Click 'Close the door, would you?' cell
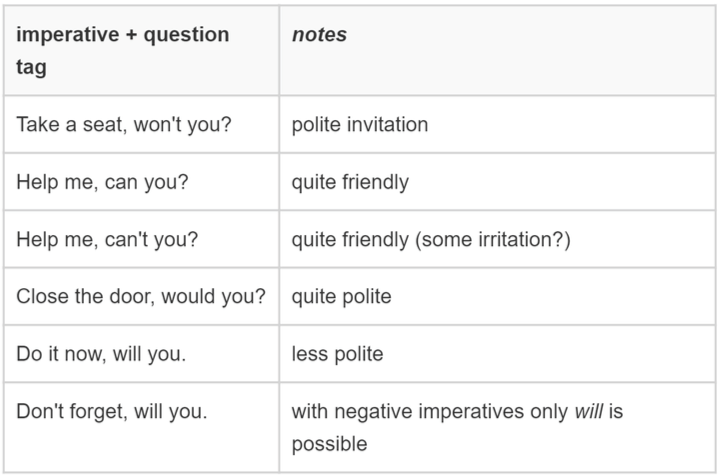 pos(141,297)
